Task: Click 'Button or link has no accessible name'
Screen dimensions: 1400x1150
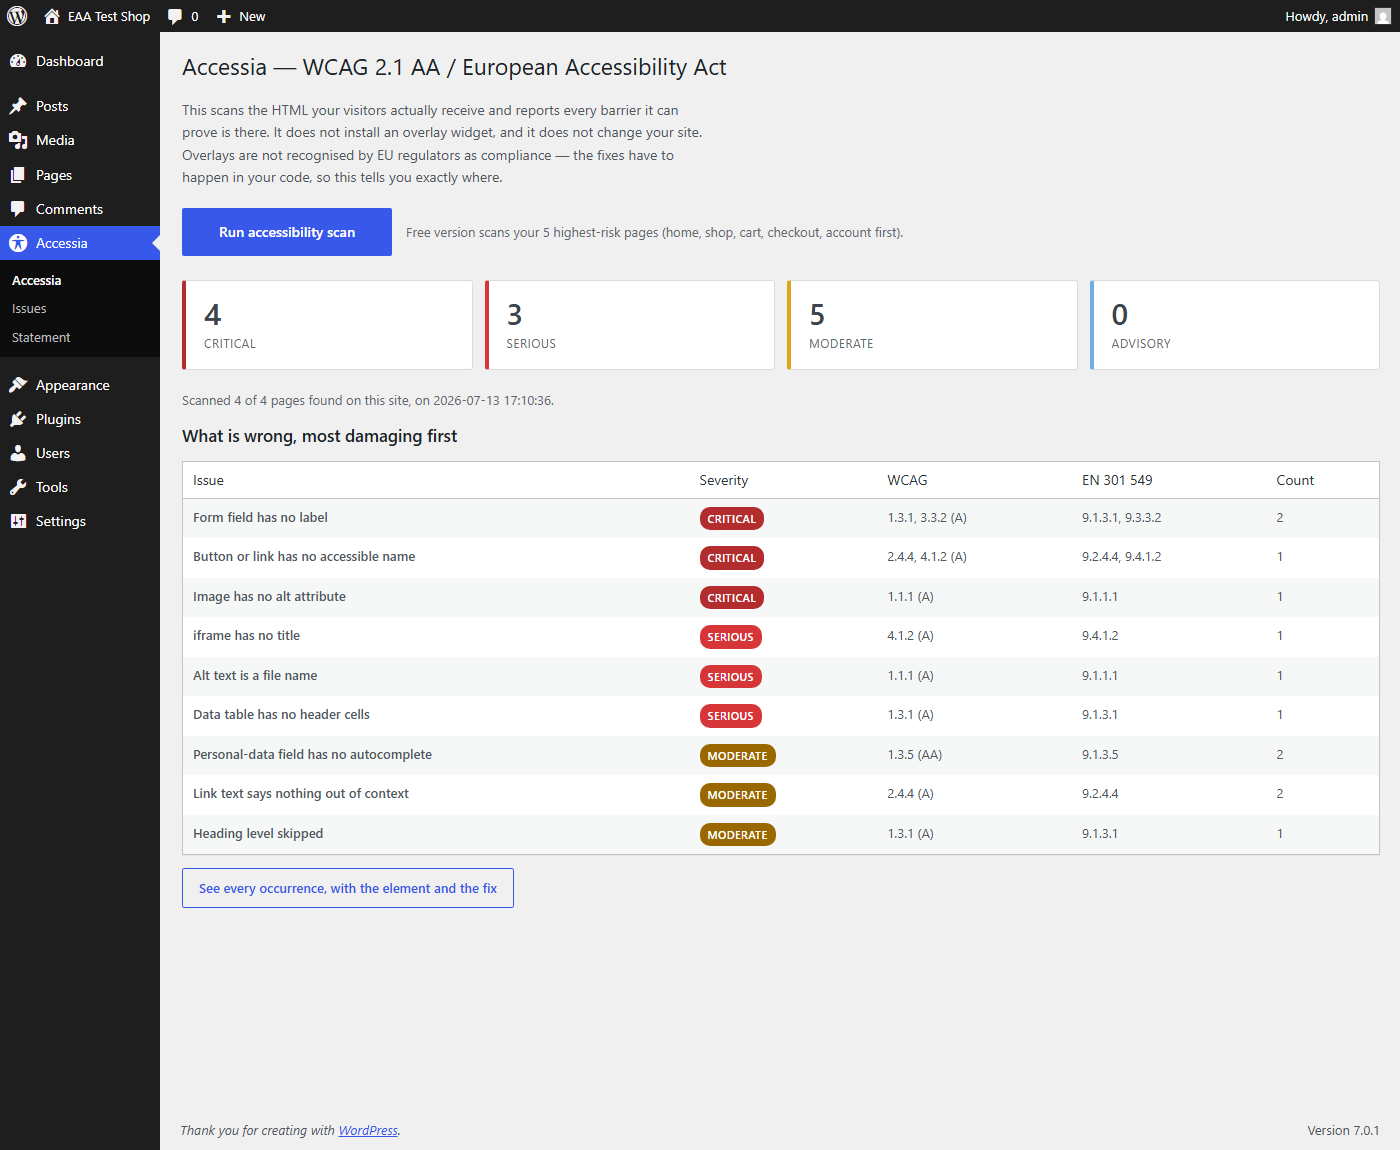Action: click(304, 557)
